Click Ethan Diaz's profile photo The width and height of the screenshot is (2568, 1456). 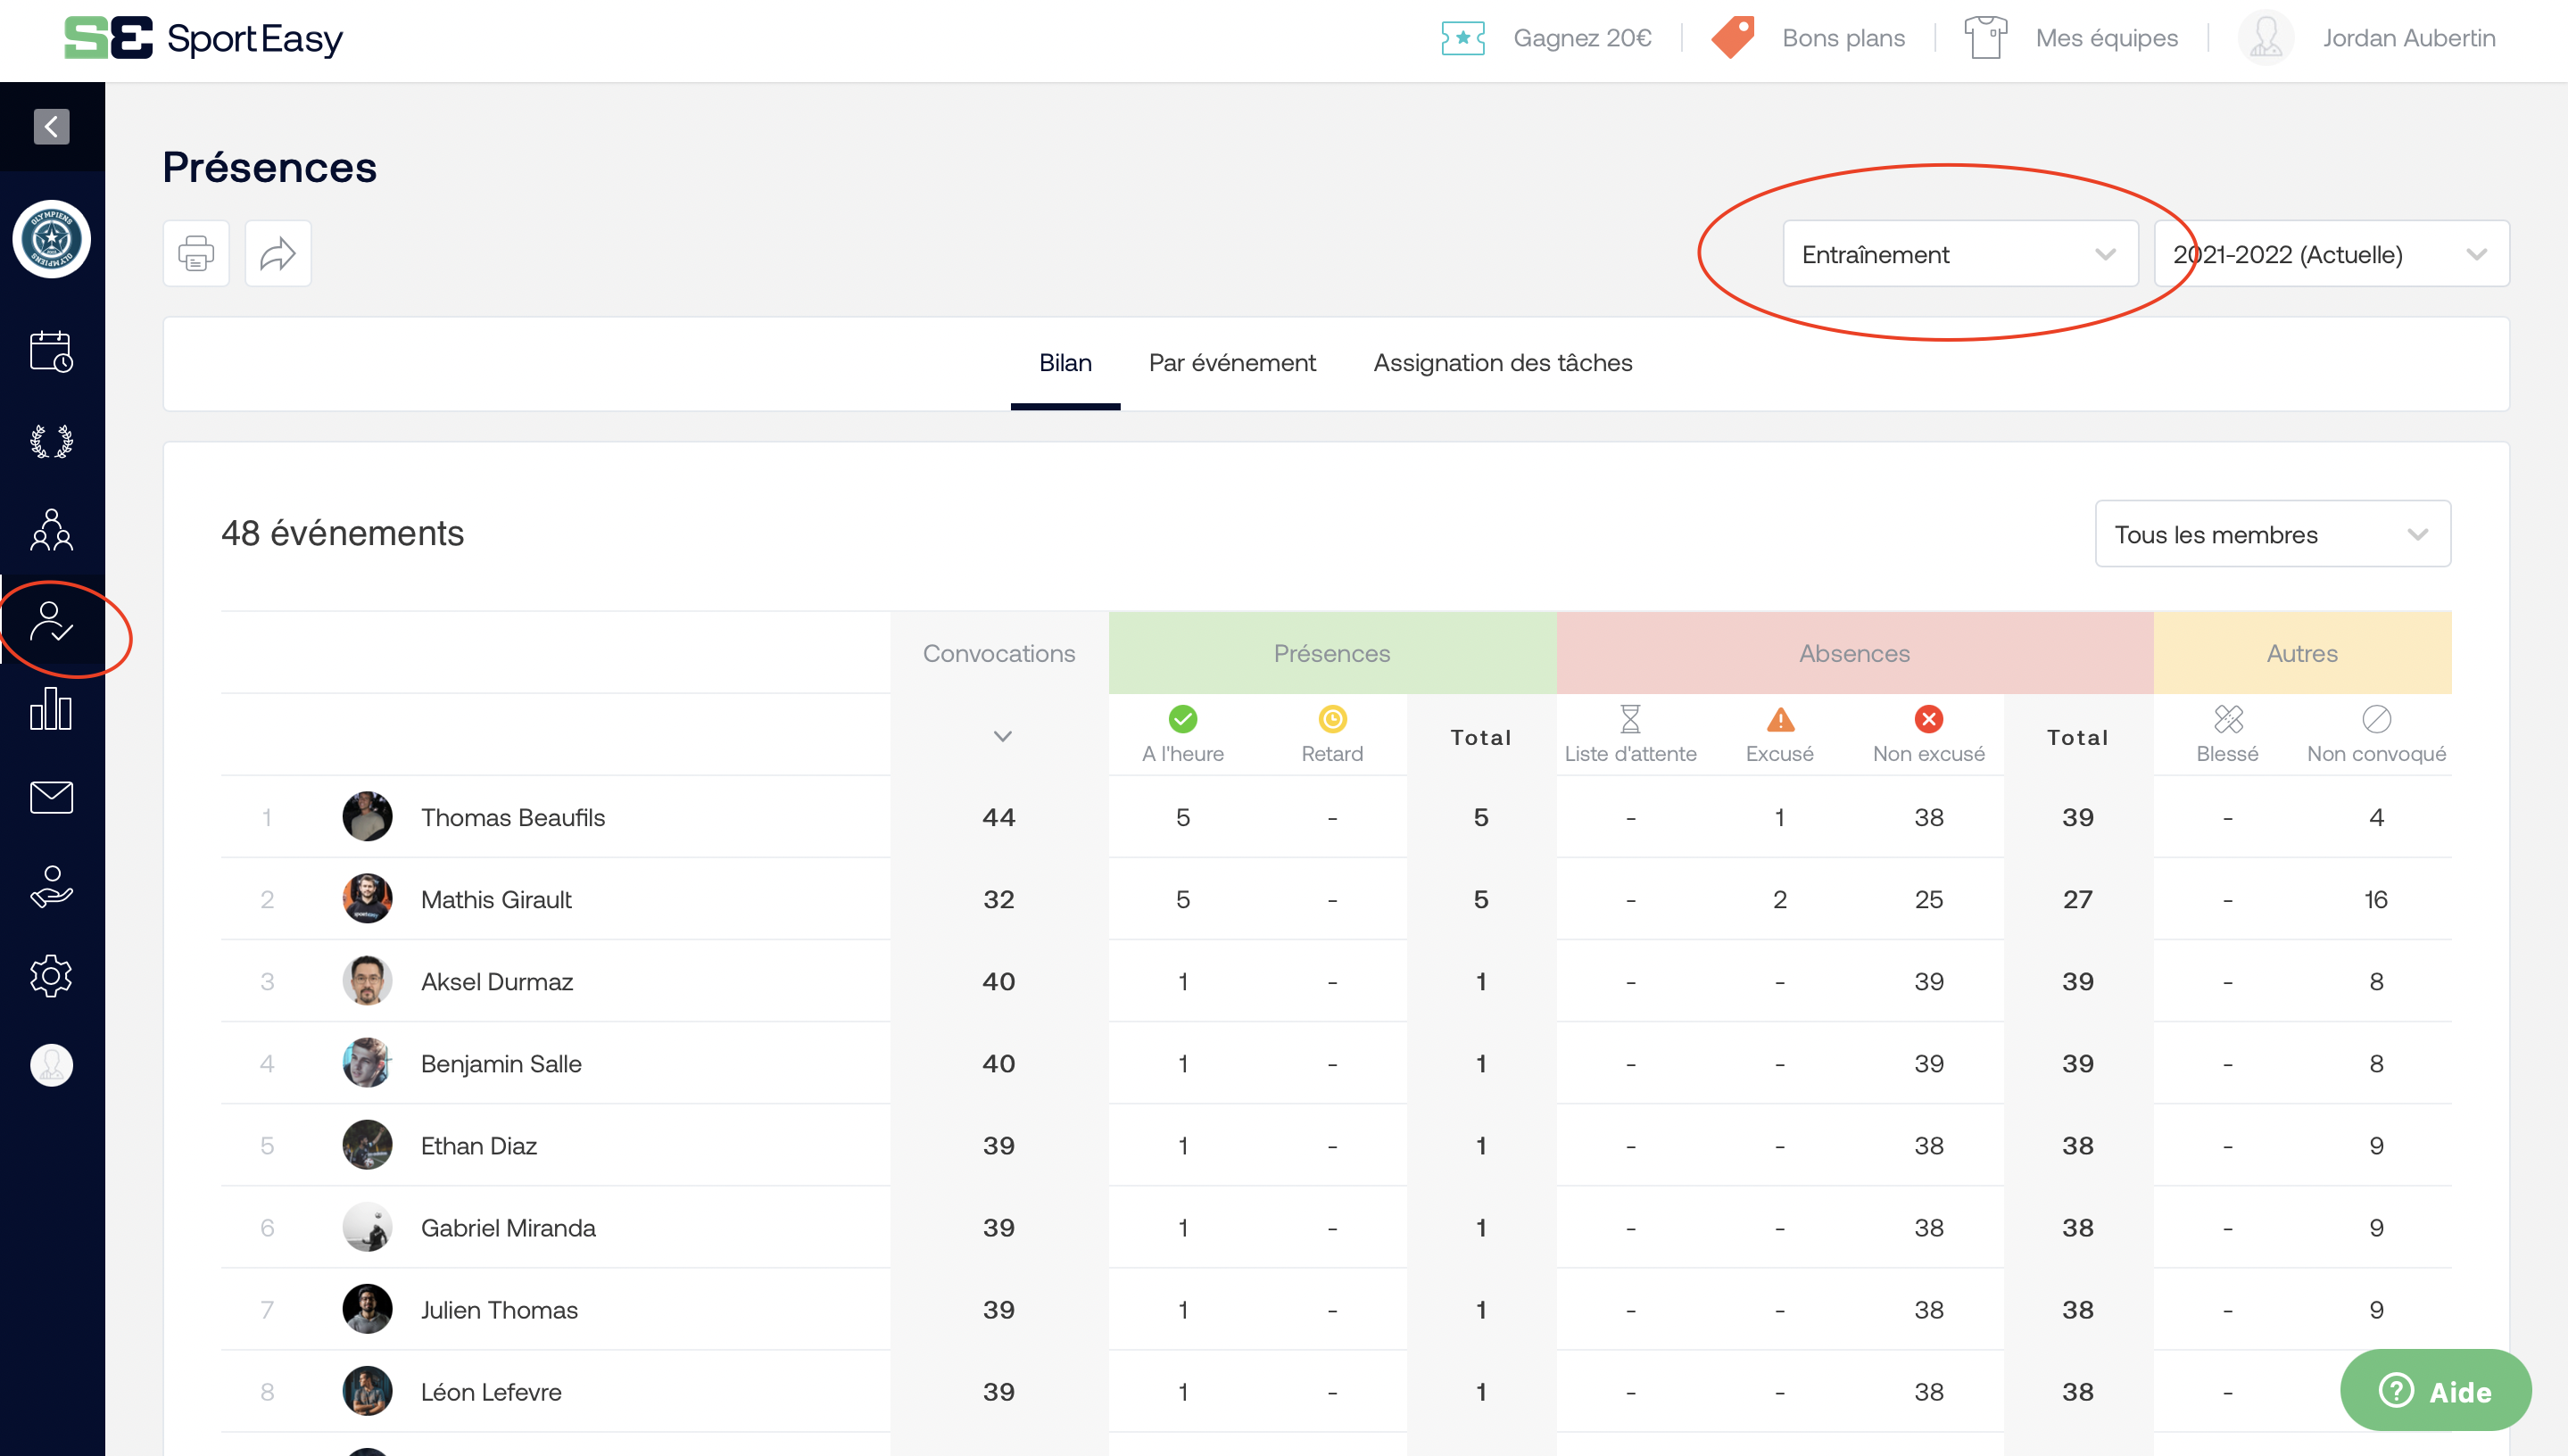coord(367,1145)
